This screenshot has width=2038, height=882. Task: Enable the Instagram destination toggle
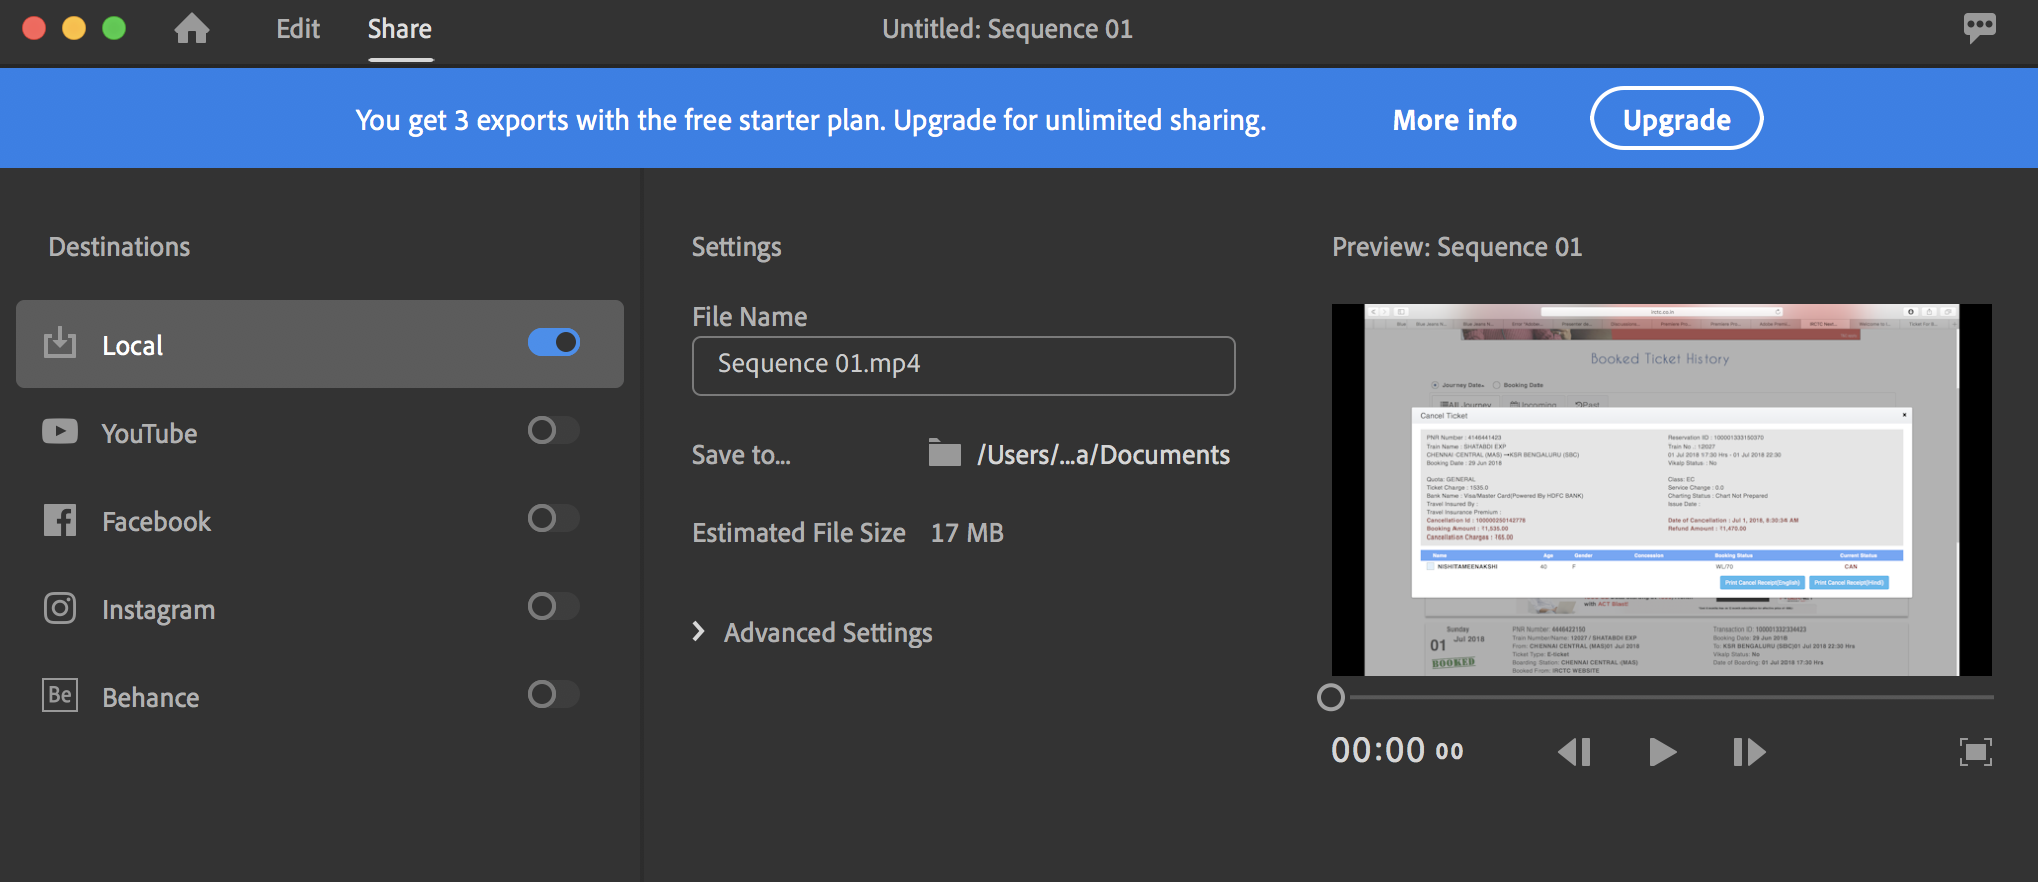coord(554,607)
